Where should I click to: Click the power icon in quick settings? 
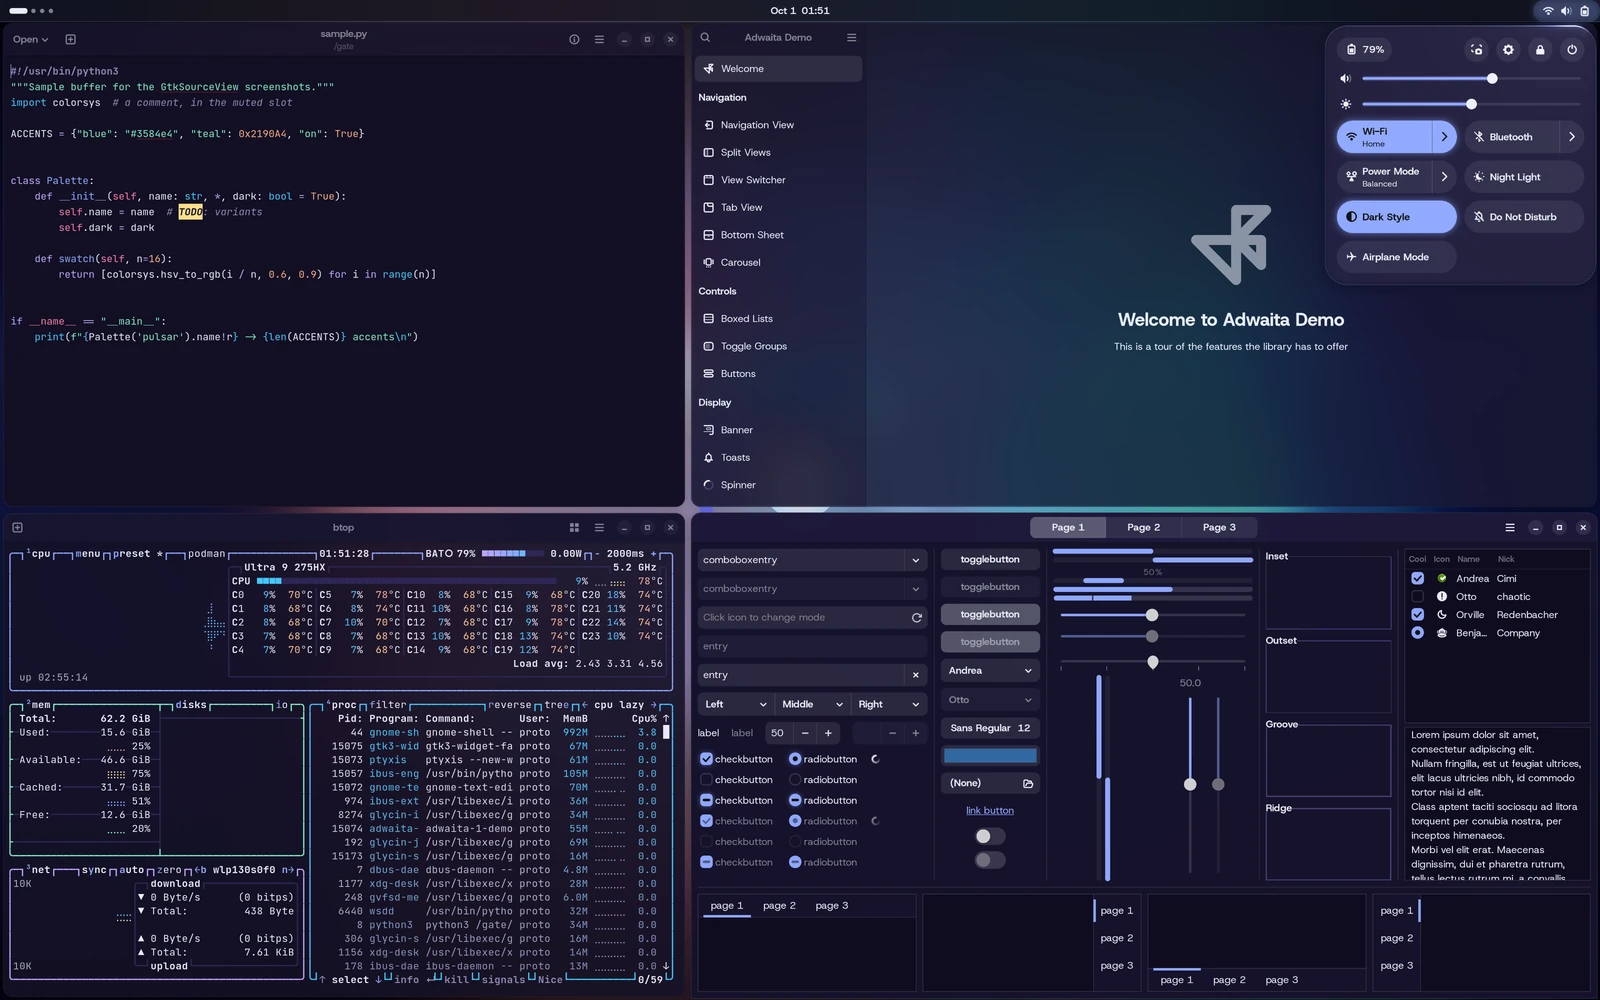pyautogui.click(x=1572, y=49)
